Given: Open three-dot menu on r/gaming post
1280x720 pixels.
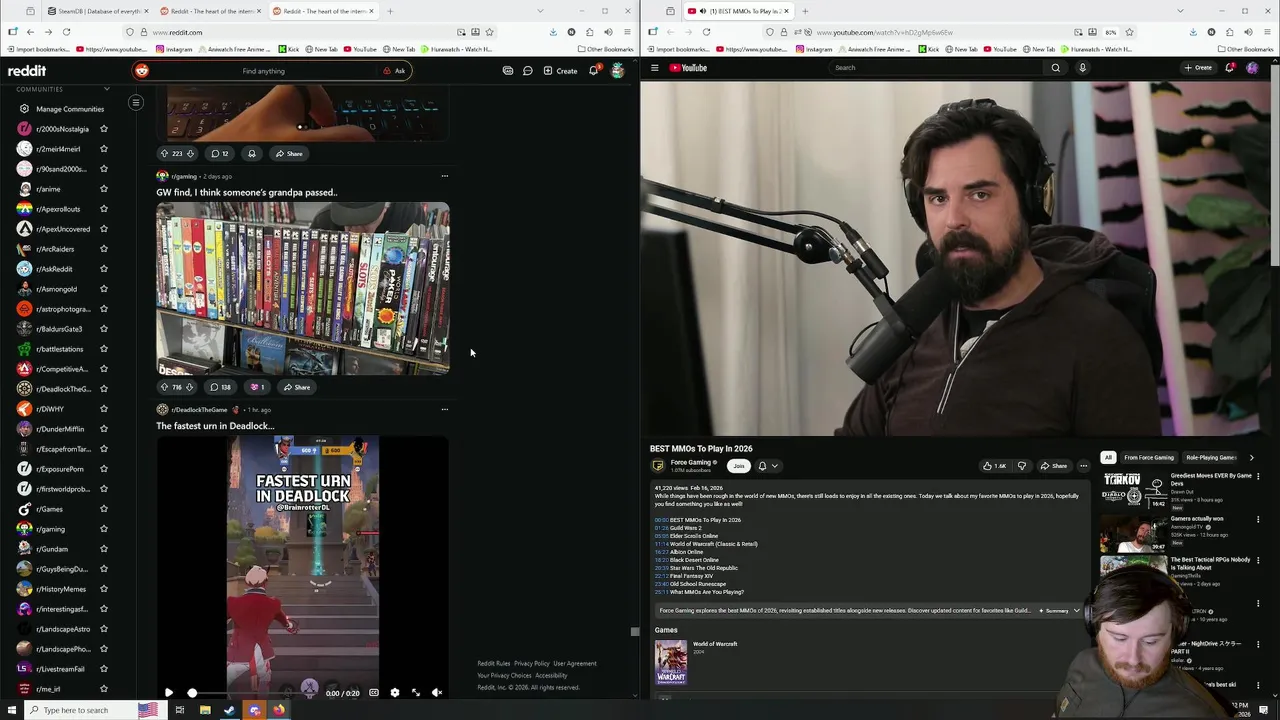Looking at the screenshot, I should 445,176.
